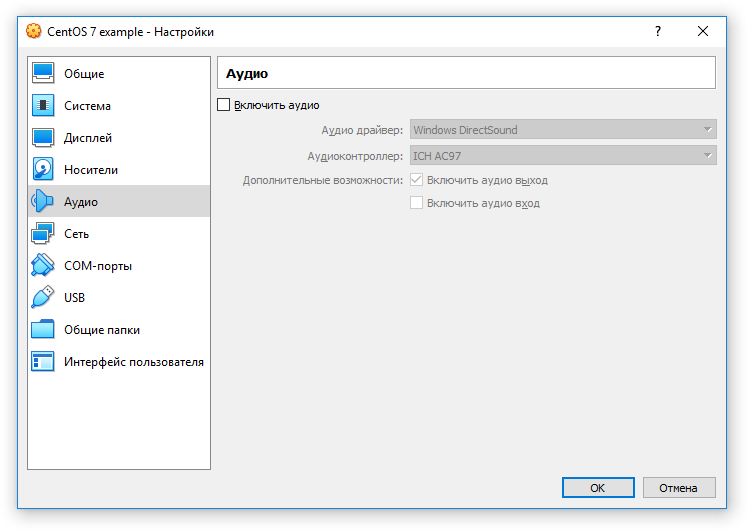Open the Windows DirectSound combo box
This screenshot has height=531, width=748.
click(563, 129)
